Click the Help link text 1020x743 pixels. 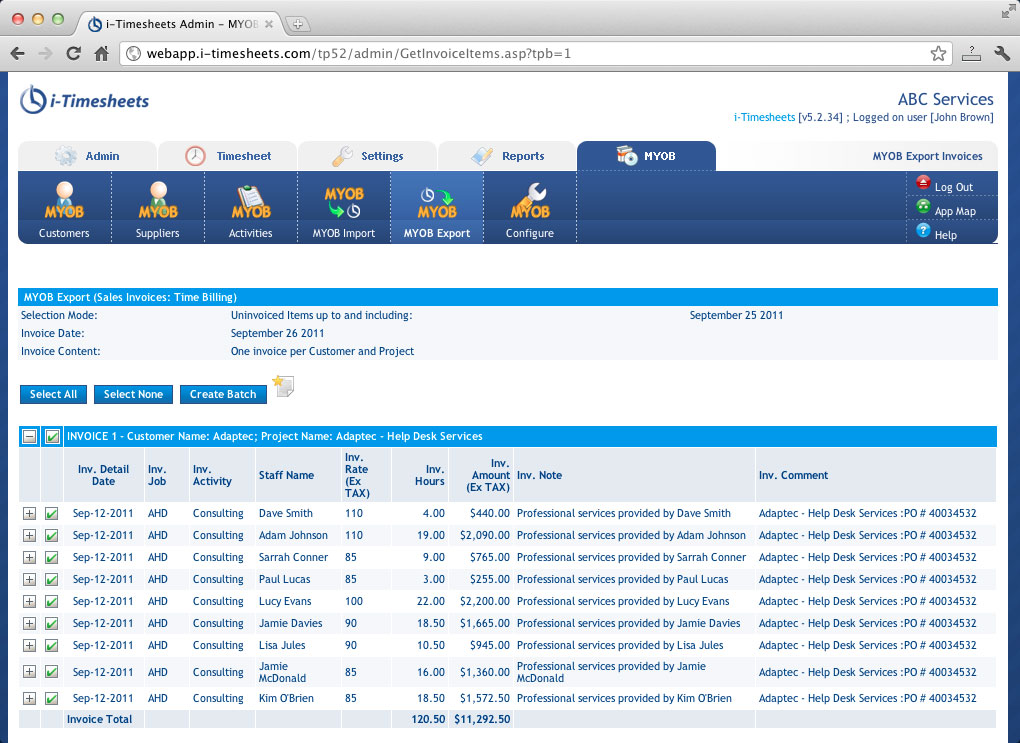point(945,236)
